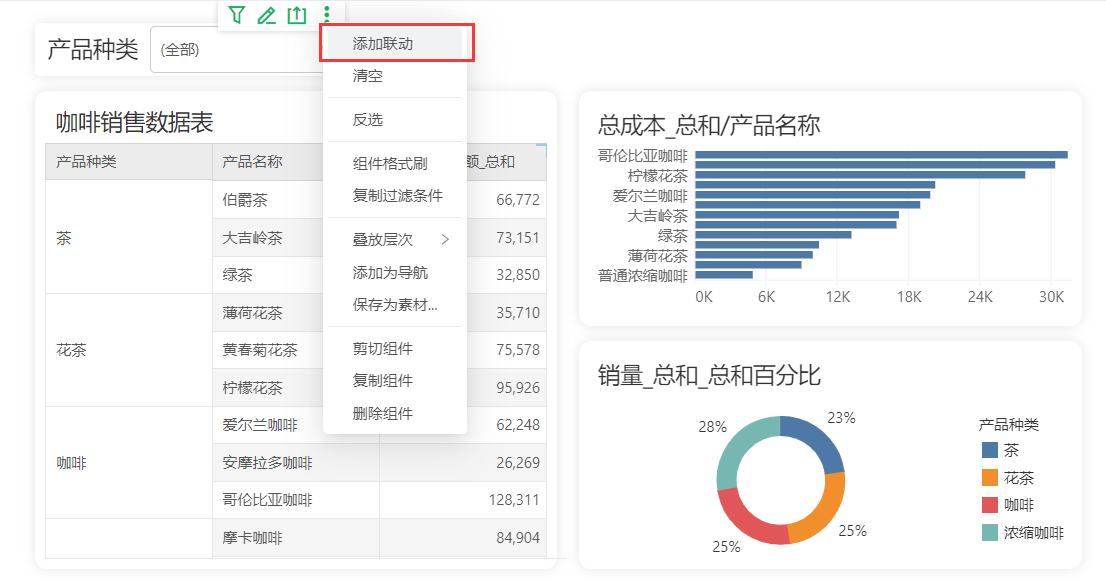Click the 茶 blue legend swatch
The width and height of the screenshot is (1106, 588).
[990, 450]
